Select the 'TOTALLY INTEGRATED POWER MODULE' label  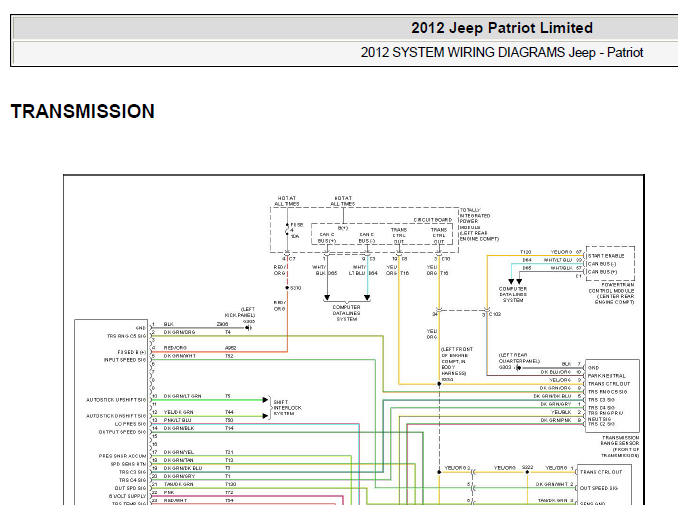click(x=474, y=218)
